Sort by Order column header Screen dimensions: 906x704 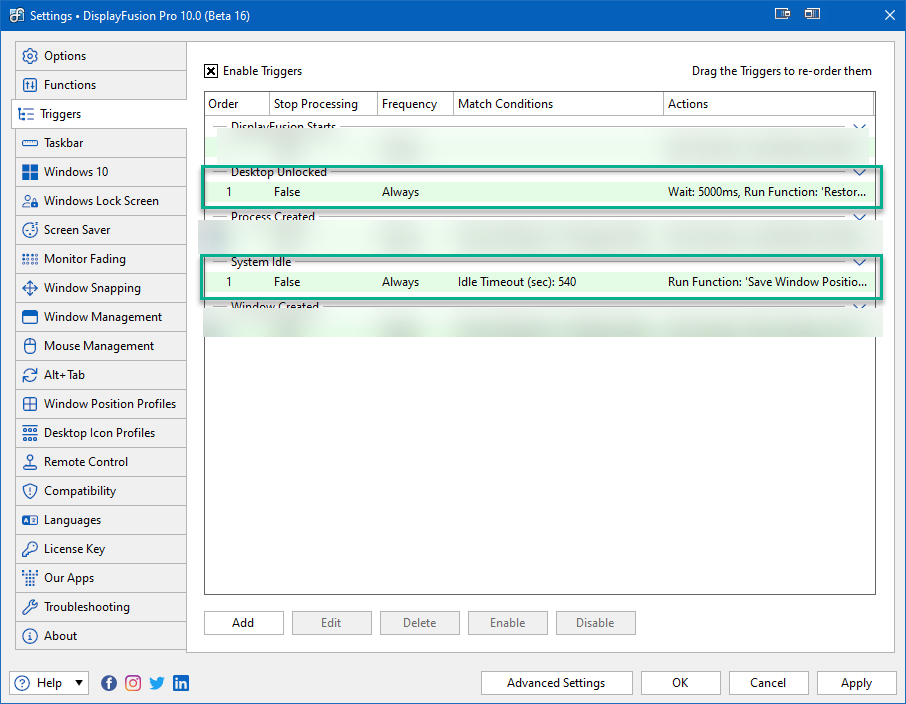tap(237, 104)
